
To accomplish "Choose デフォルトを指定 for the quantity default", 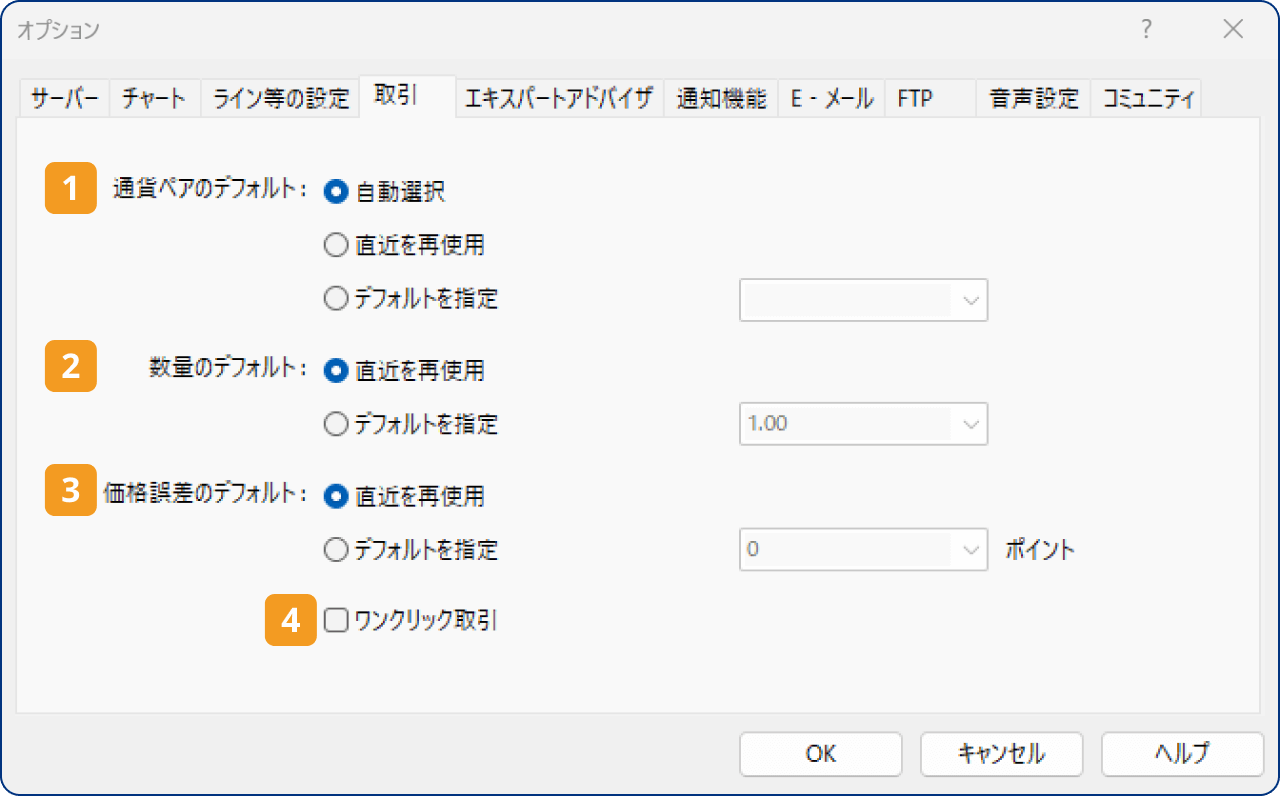I will coord(336,424).
